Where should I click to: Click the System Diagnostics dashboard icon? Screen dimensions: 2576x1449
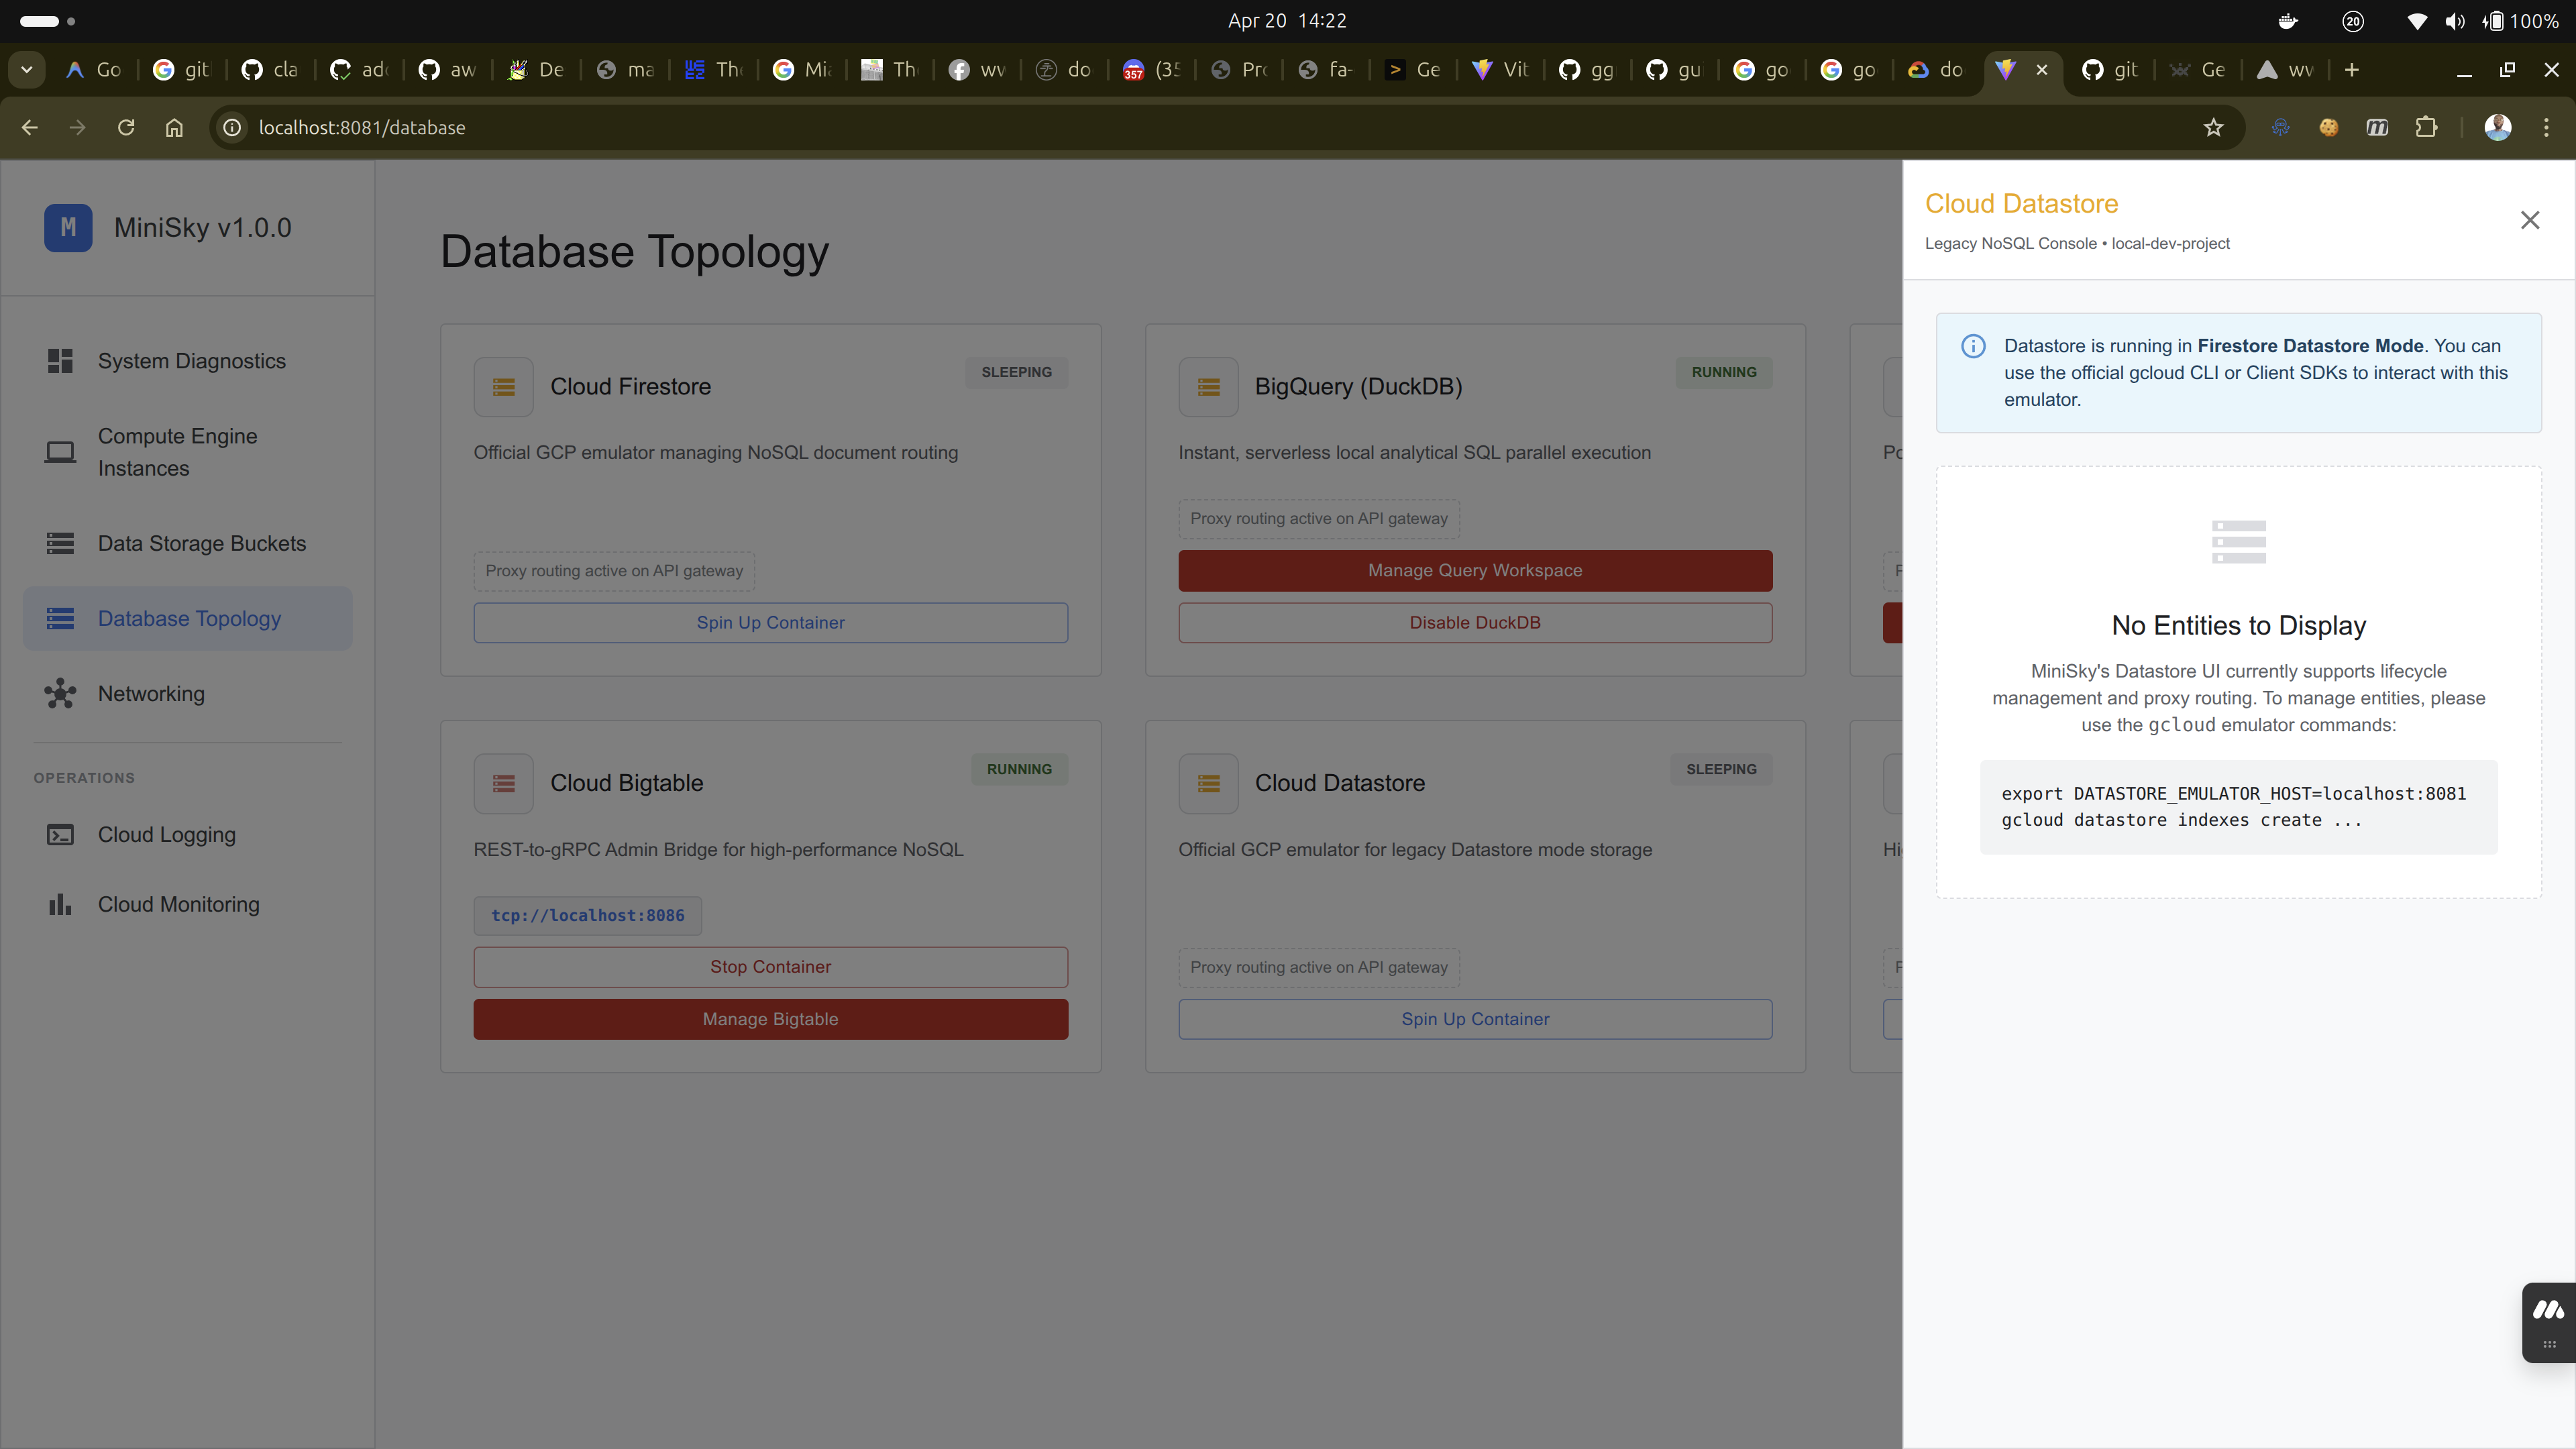(x=60, y=361)
